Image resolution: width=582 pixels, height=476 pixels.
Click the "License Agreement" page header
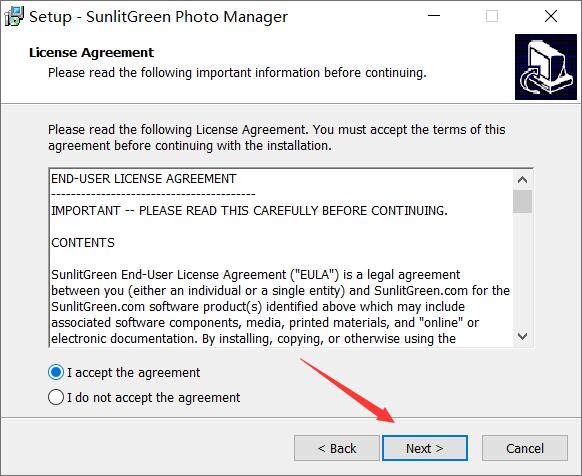91,52
